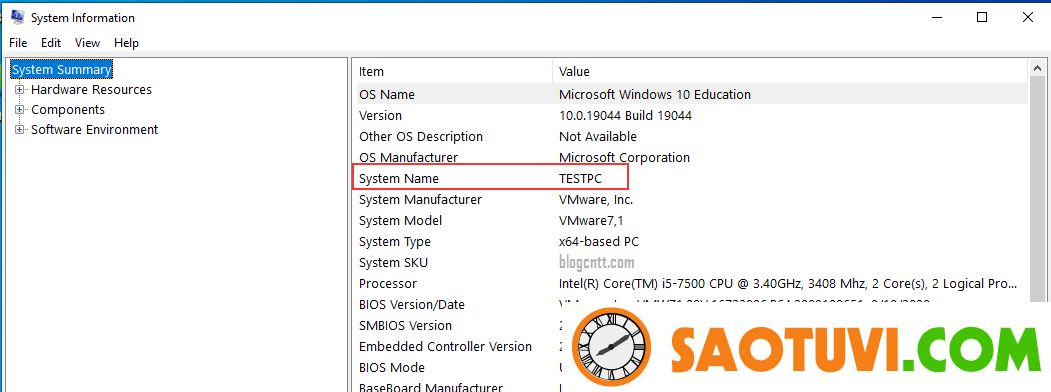Select the System Manufacturer row label
Screen dimensions: 1051x392
[420, 200]
